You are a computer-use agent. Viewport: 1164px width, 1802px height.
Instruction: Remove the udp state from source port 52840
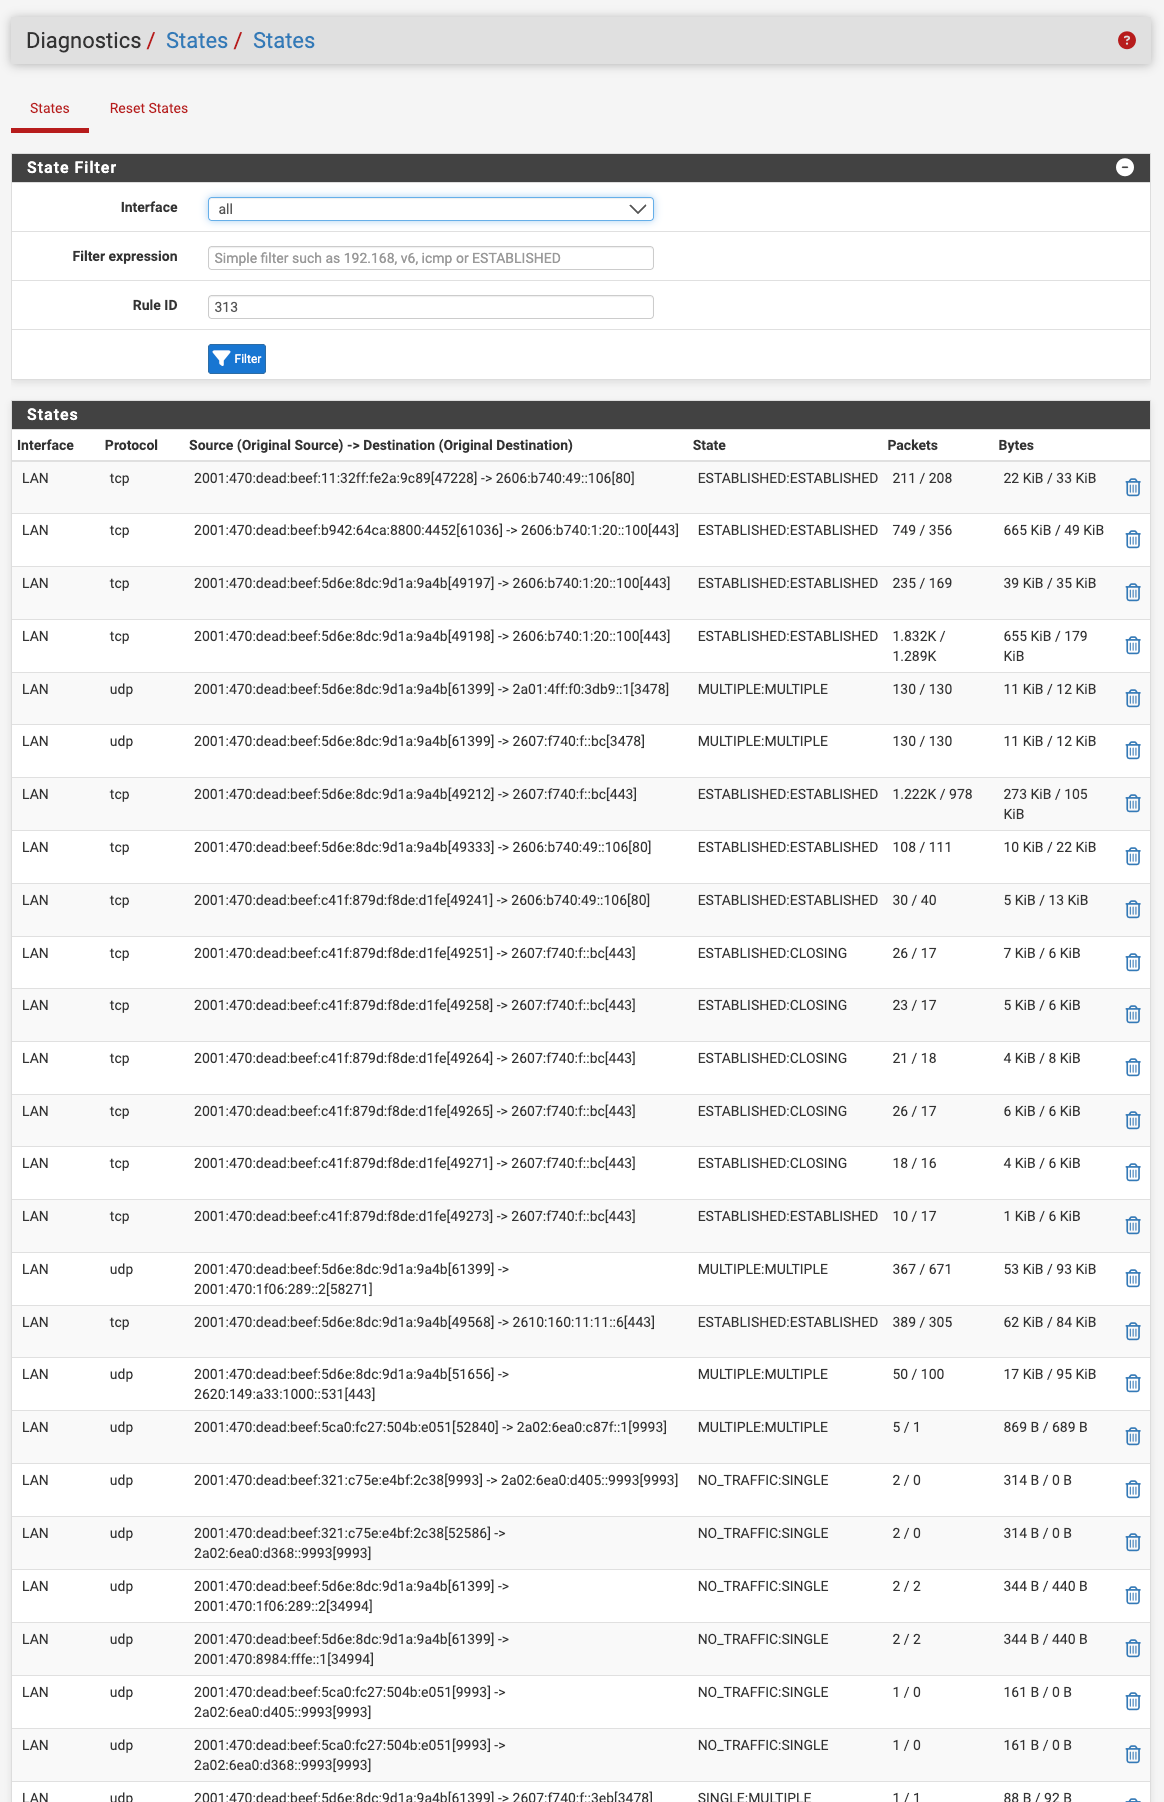click(x=1132, y=1436)
